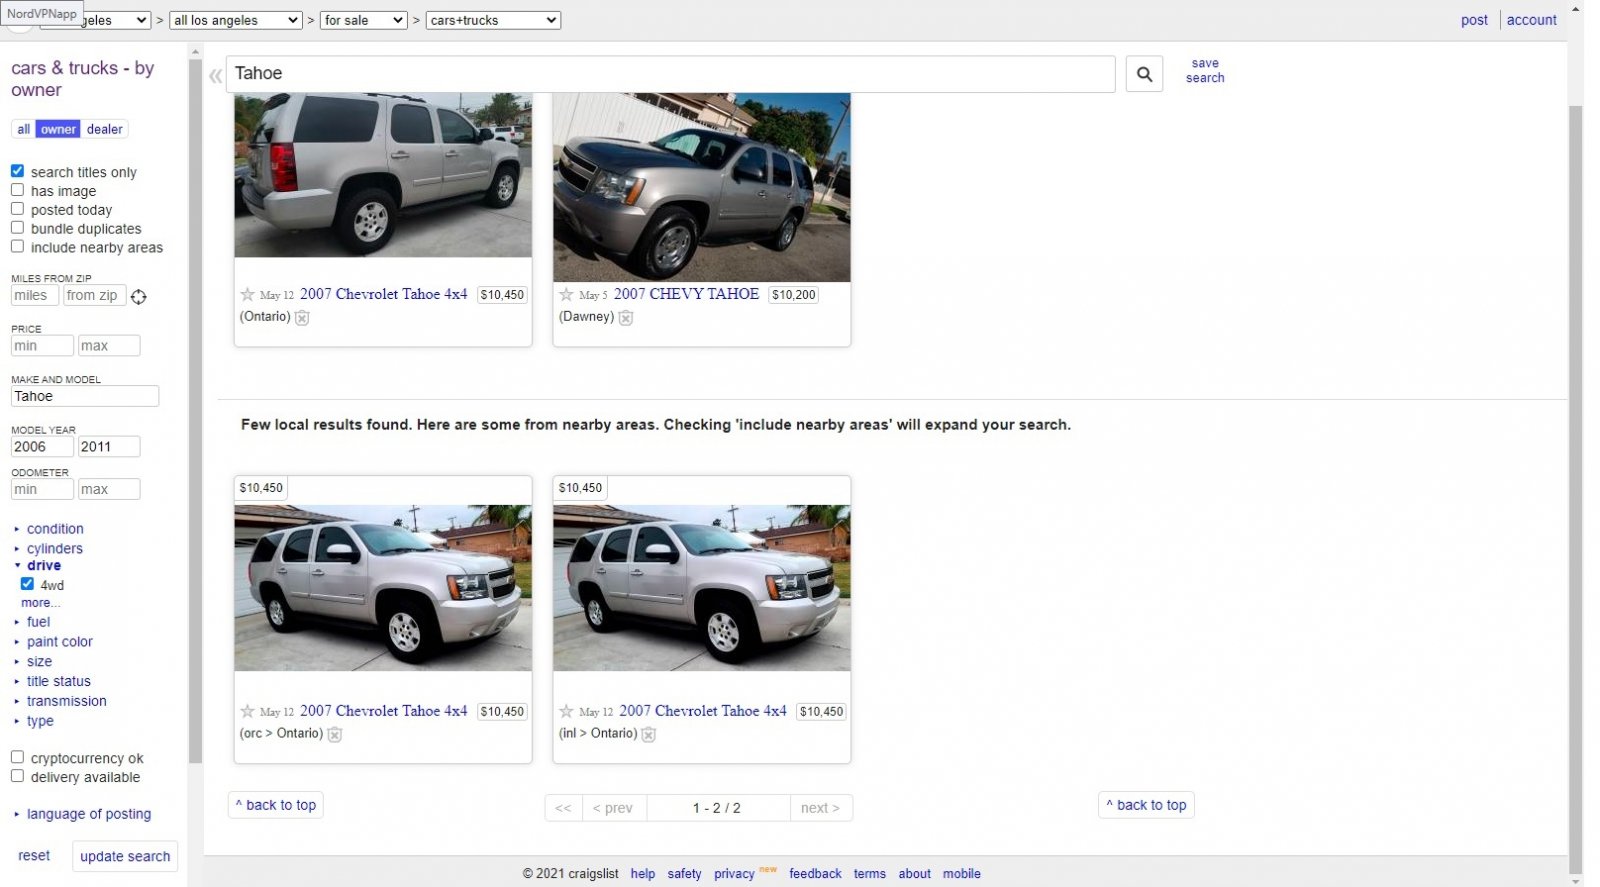1600x887 pixels.
Task: Open the for sale category dropdown
Action: point(363,20)
